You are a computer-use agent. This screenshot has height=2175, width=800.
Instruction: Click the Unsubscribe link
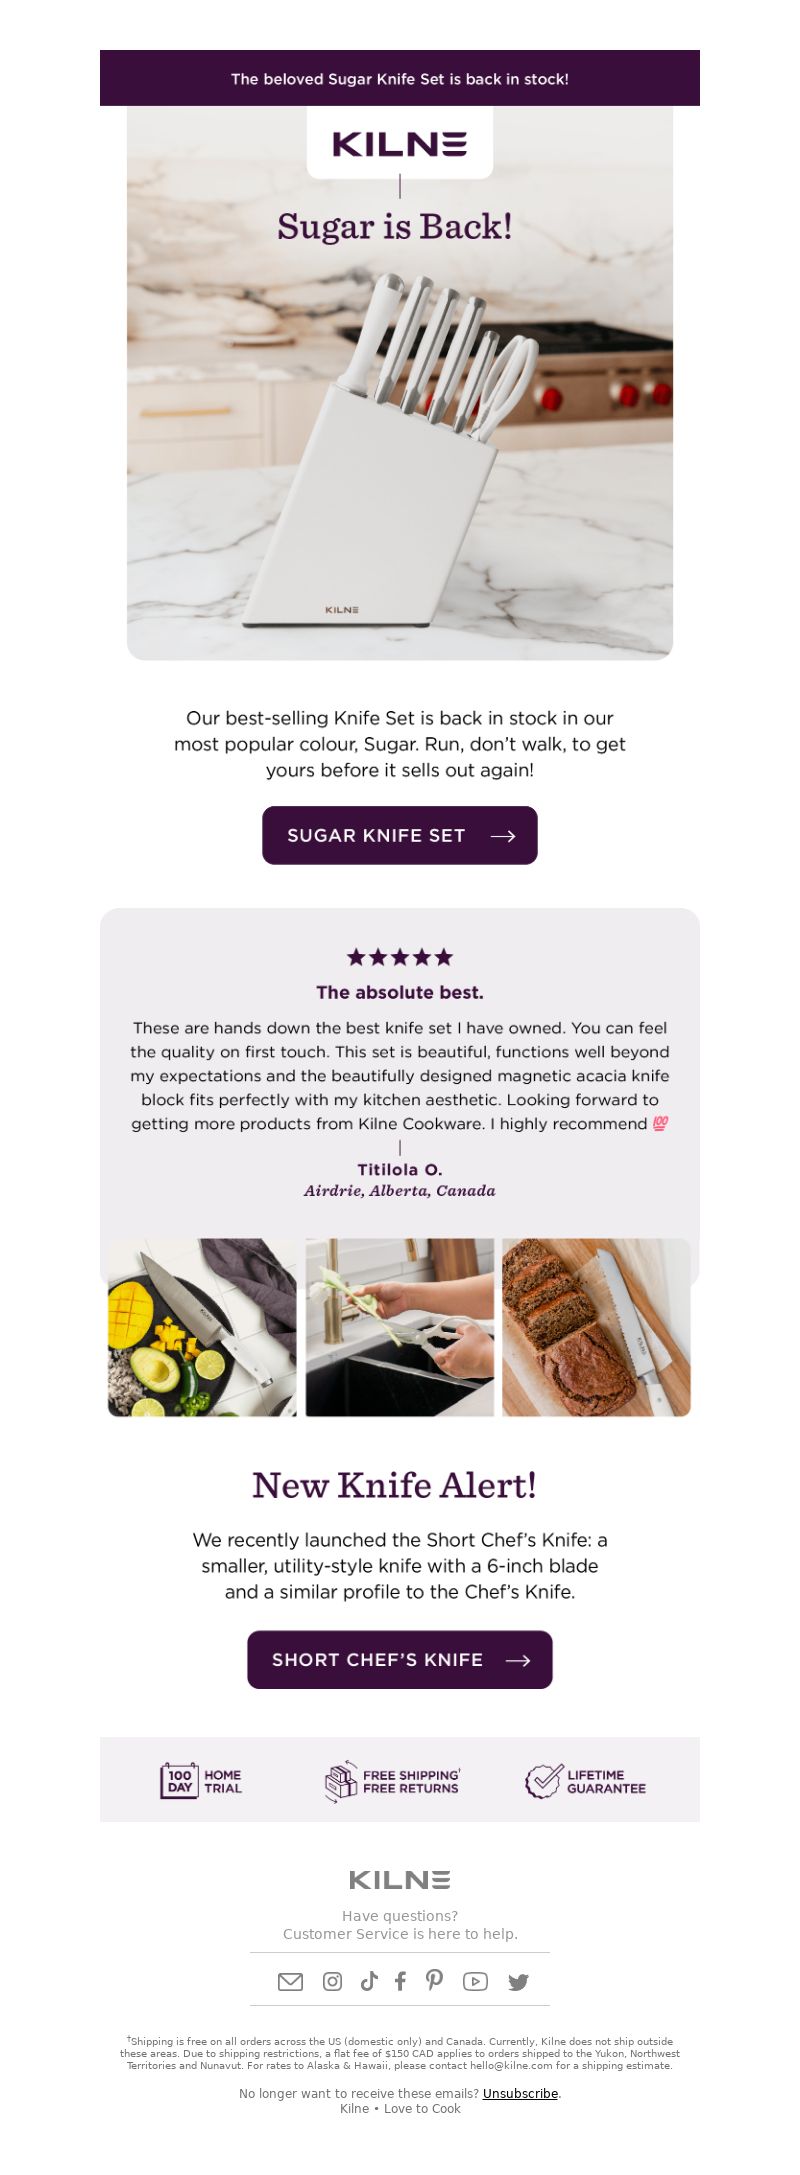(520, 2093)
